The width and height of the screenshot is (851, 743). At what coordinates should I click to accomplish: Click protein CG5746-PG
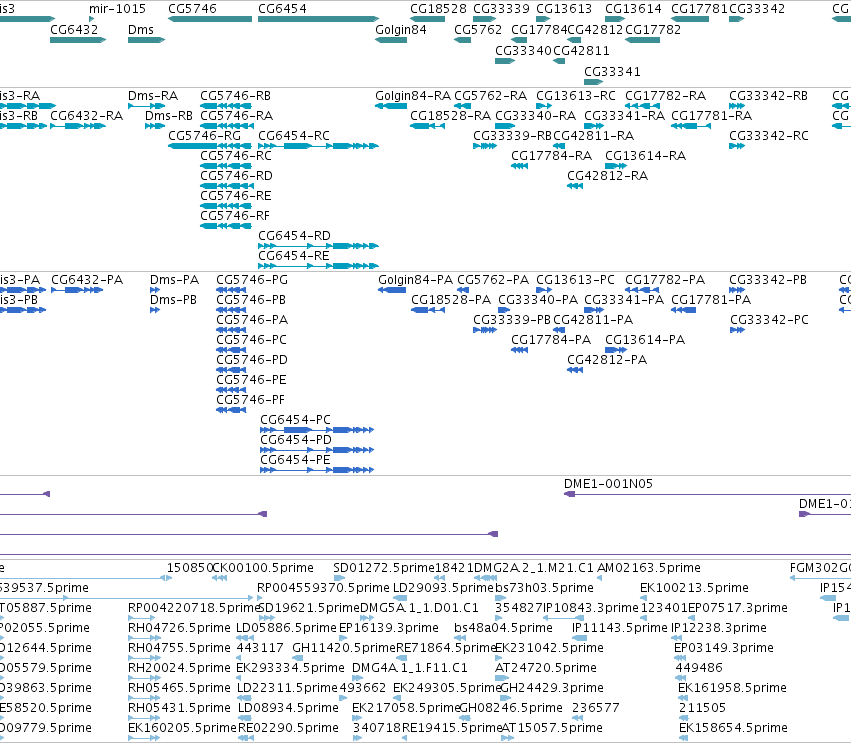231,290
